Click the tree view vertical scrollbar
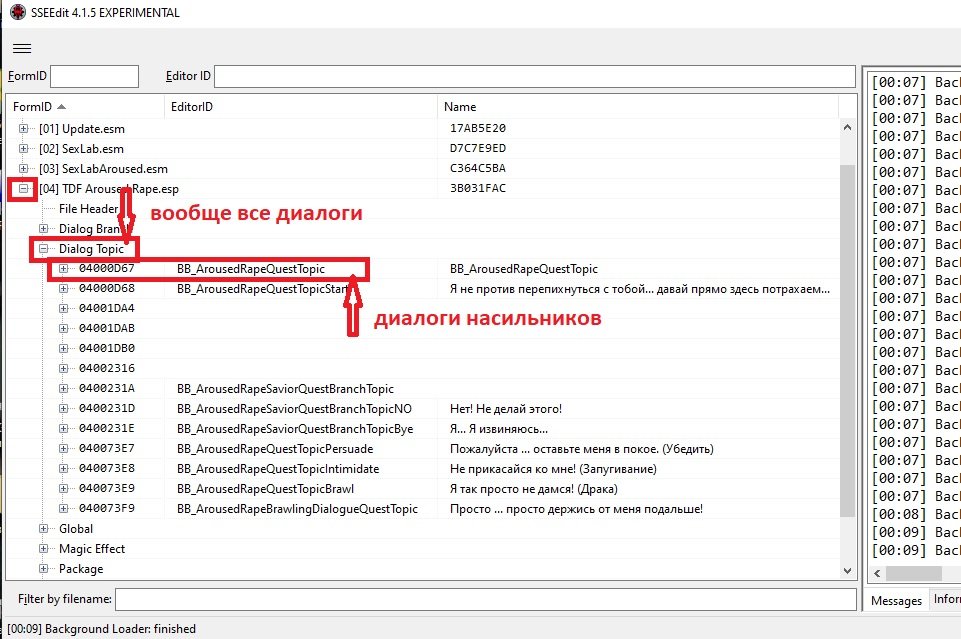 [x=849, y=340]
